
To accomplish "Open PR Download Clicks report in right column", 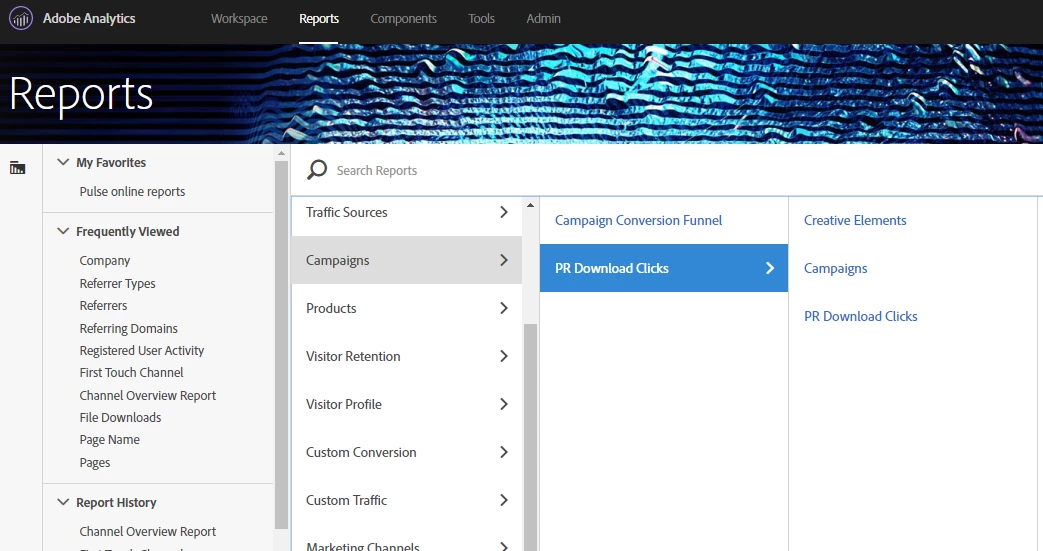I will tap(860, 316).
